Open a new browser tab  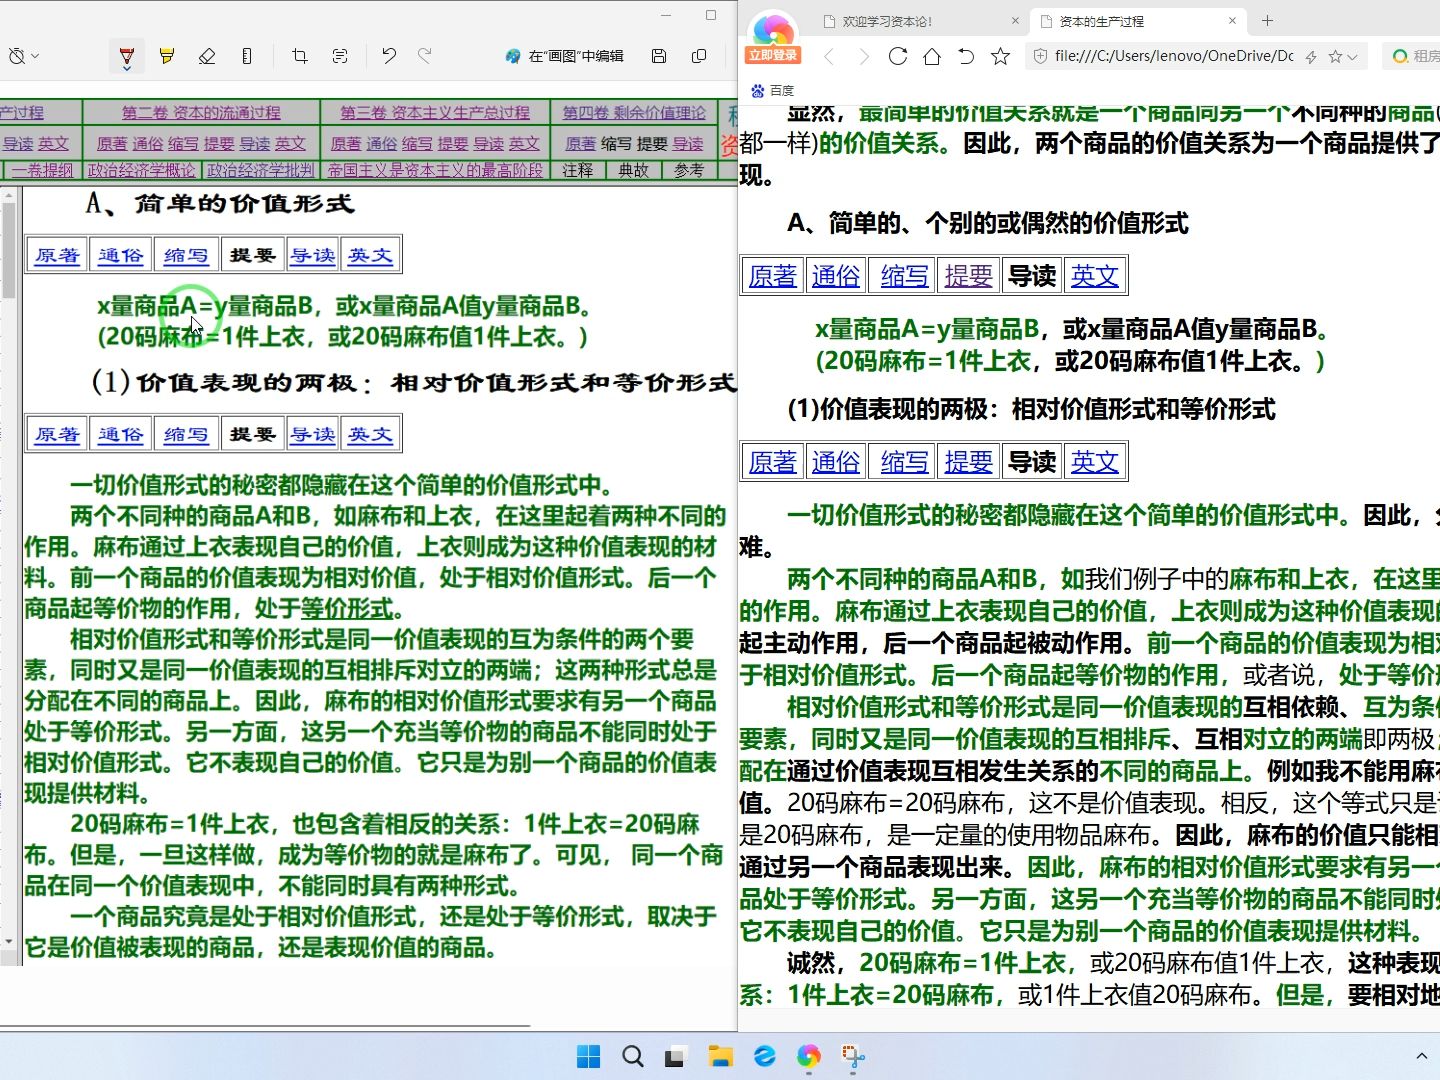[x=1268, y=21]
